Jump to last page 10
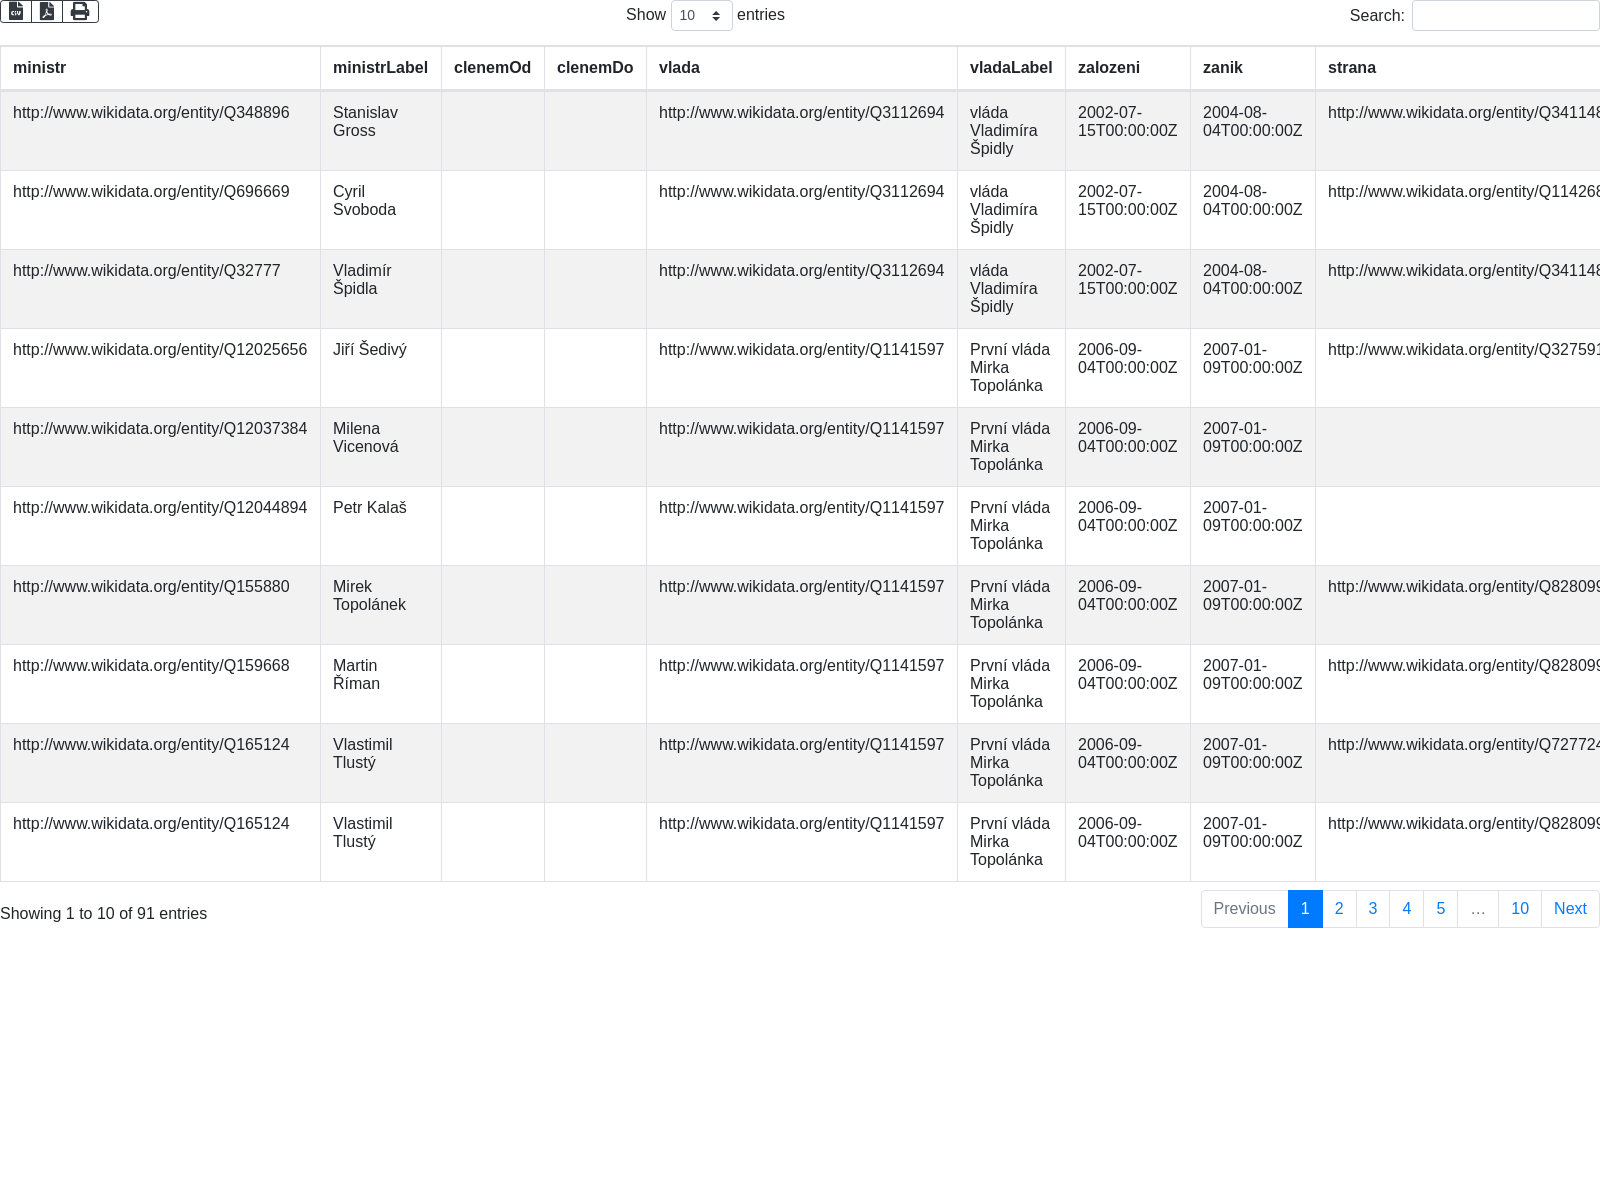Image resolution: width=1600 pixels, height=1200 pixels. pos(1519,909)
